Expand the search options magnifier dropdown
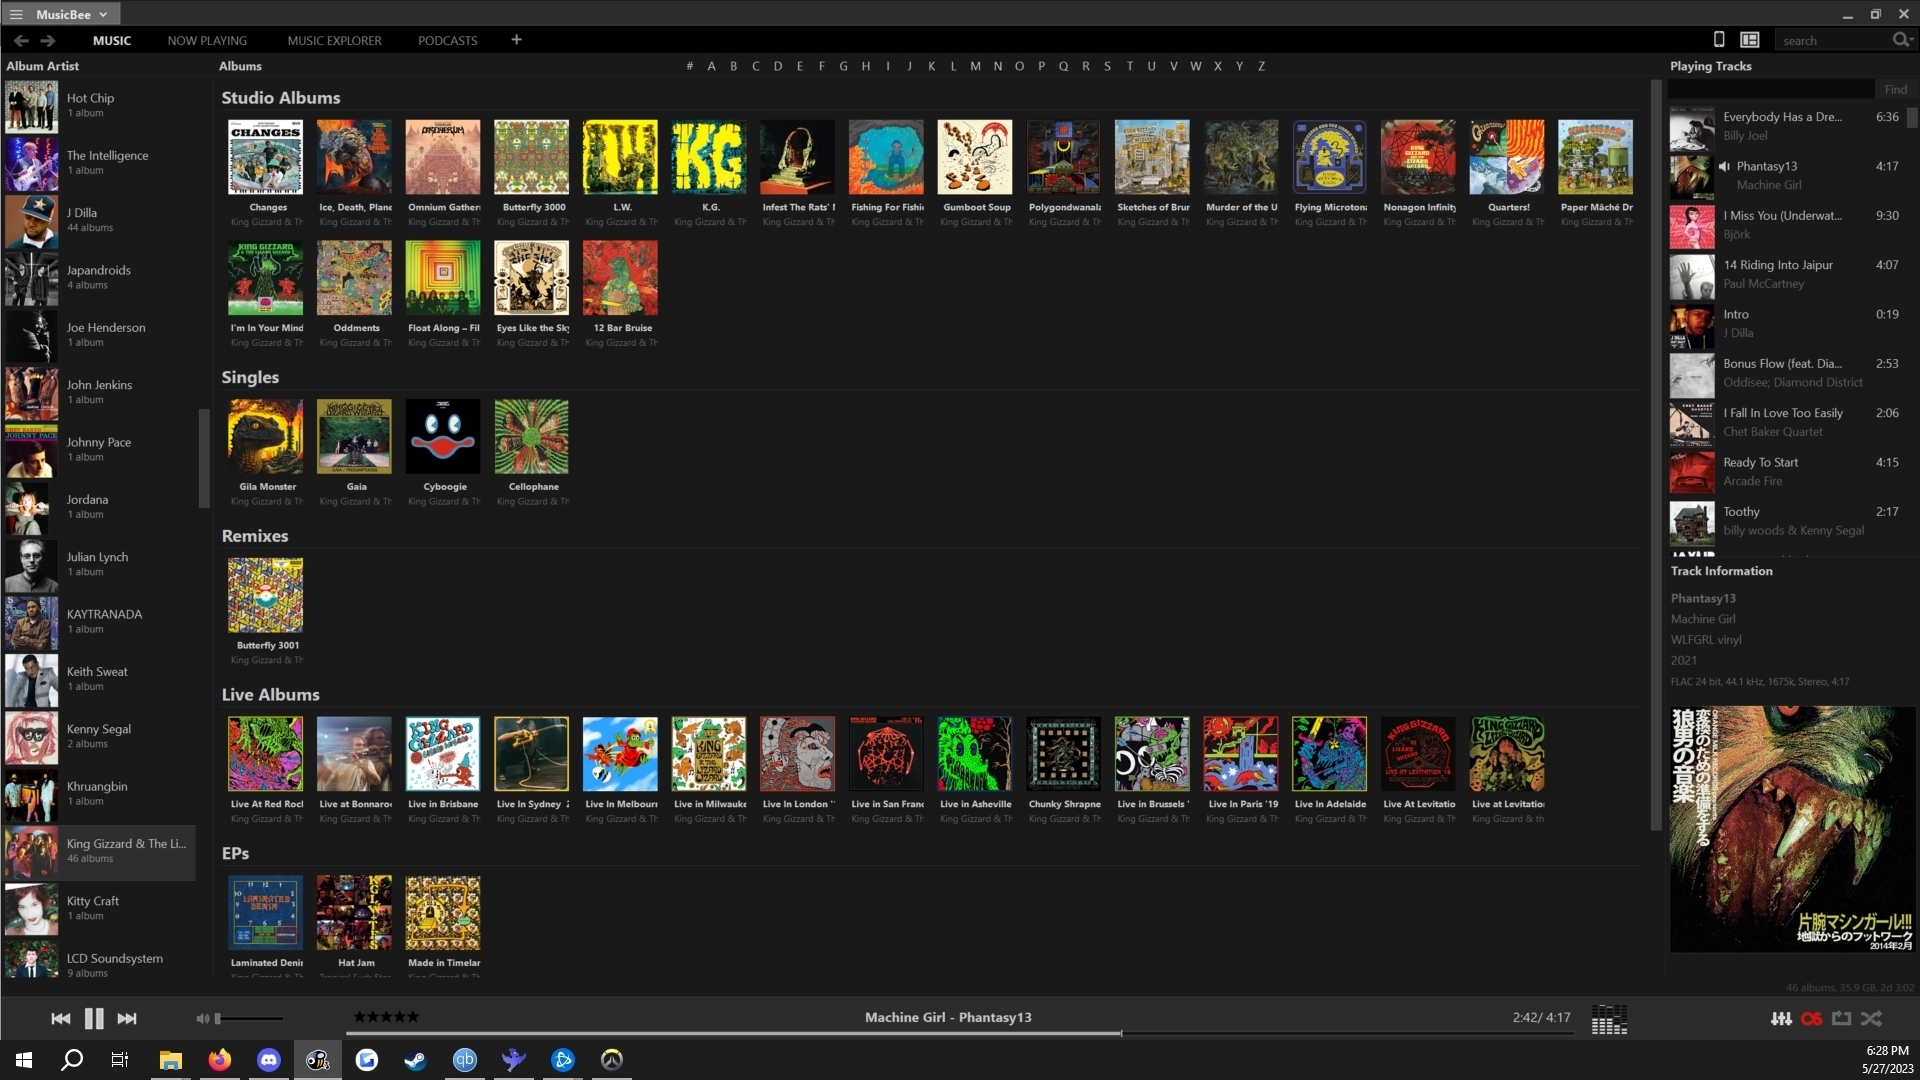The image size is (1920, 1080). click(x=1902, y=40)
